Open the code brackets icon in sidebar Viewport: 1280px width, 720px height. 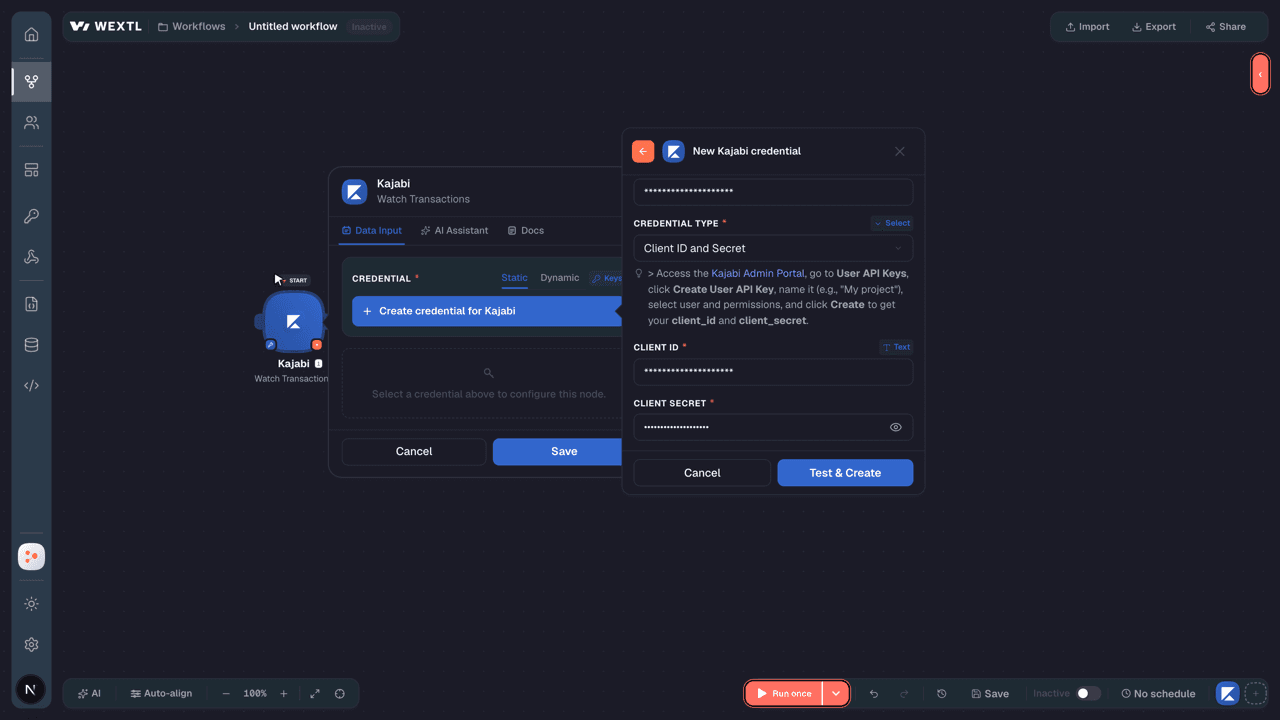[x=31, y=385]
